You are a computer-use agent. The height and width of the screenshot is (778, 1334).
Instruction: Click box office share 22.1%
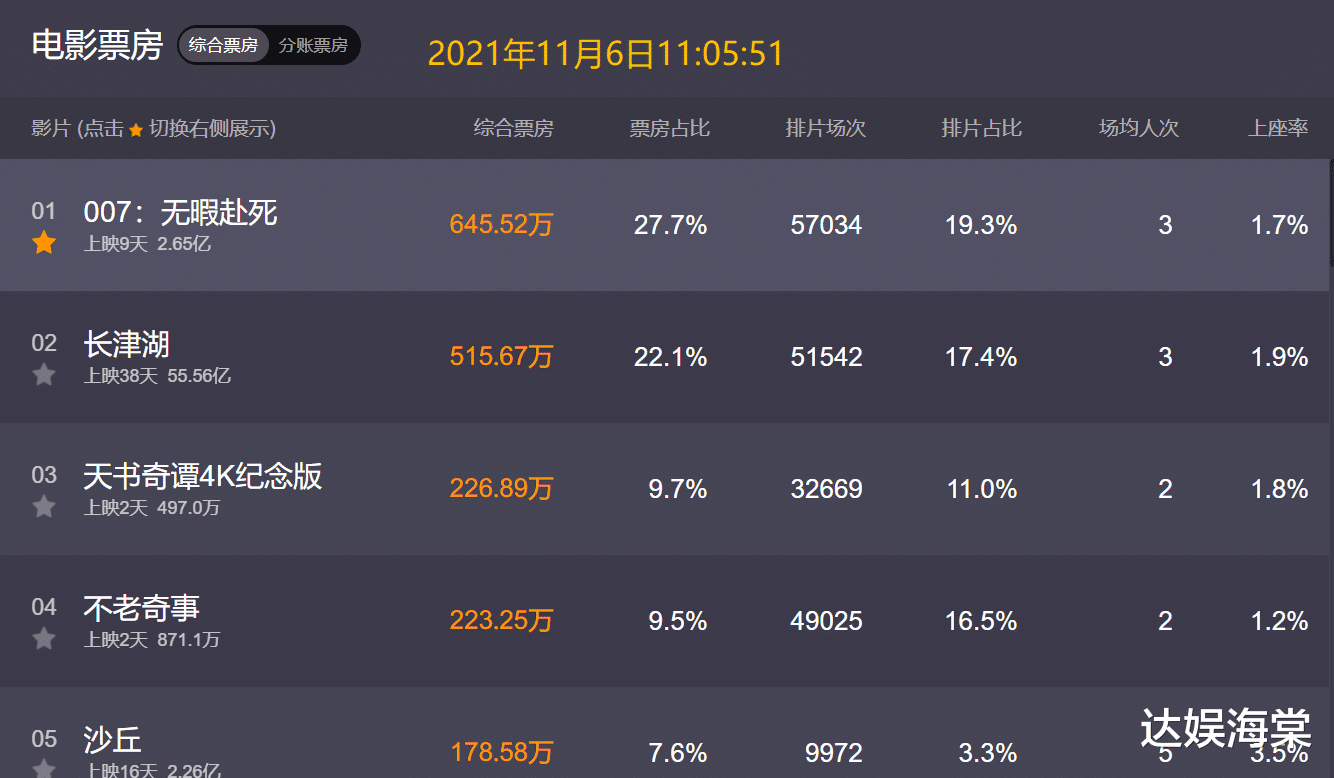tap(670, 357)
